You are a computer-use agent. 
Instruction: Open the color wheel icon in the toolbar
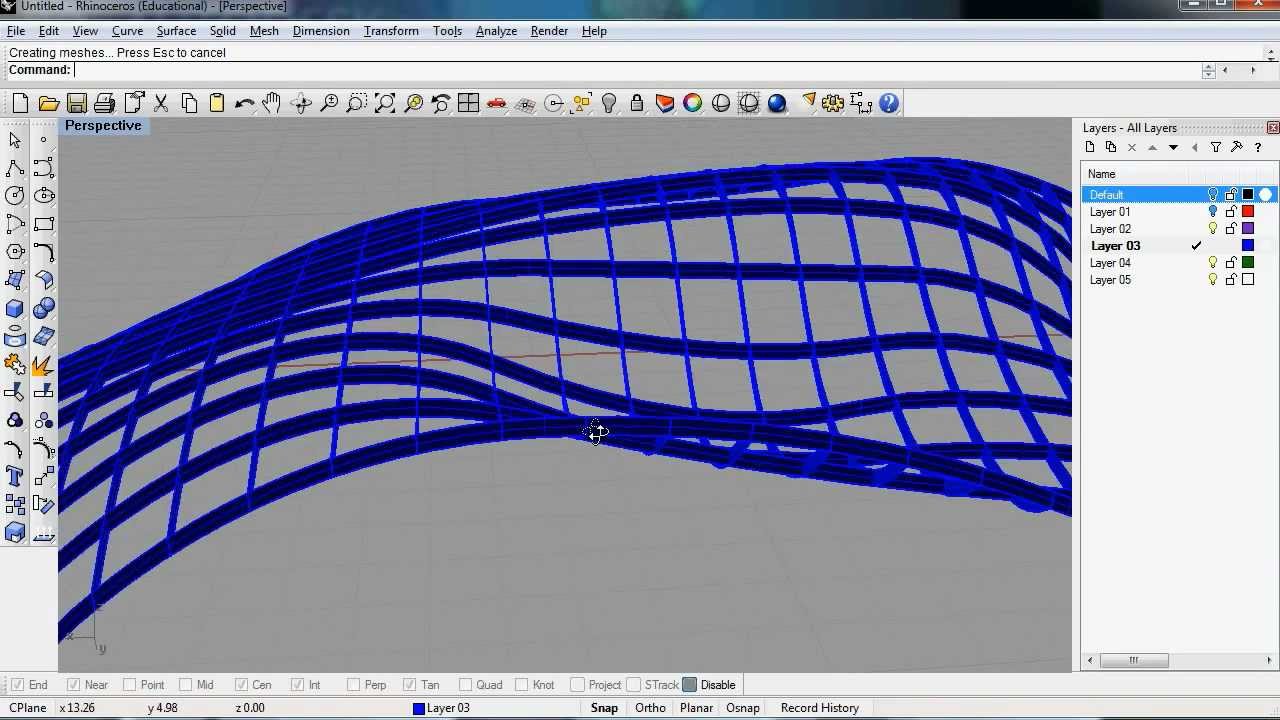693,103
